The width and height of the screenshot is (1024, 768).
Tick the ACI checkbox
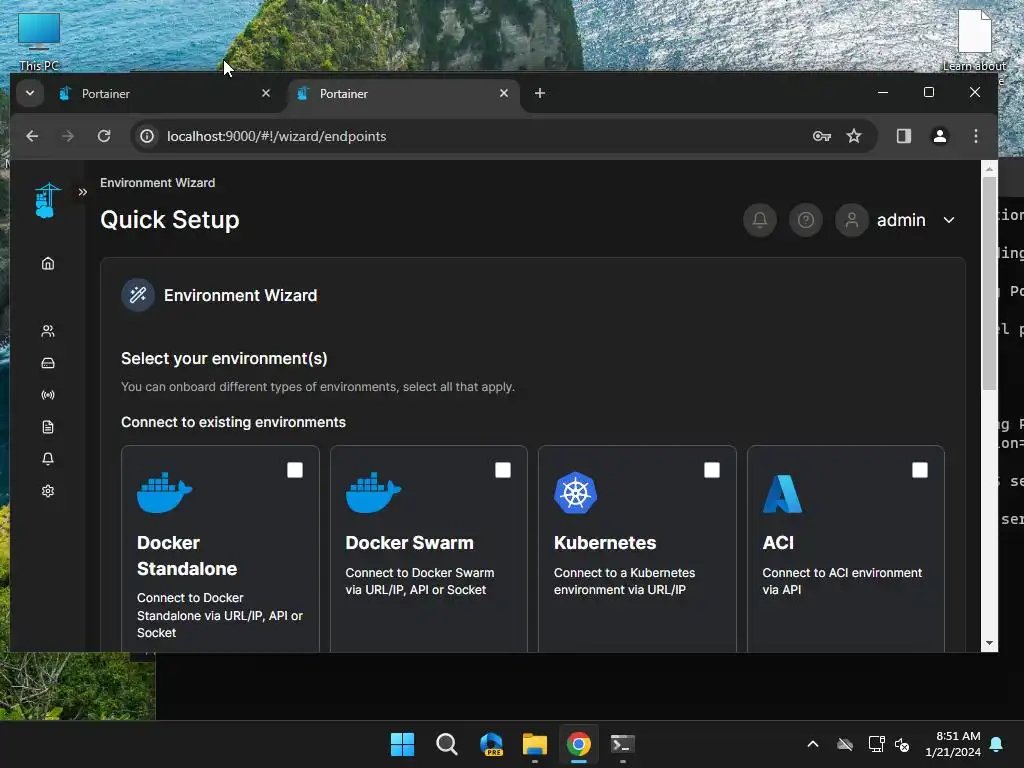(x=920, y=470)
